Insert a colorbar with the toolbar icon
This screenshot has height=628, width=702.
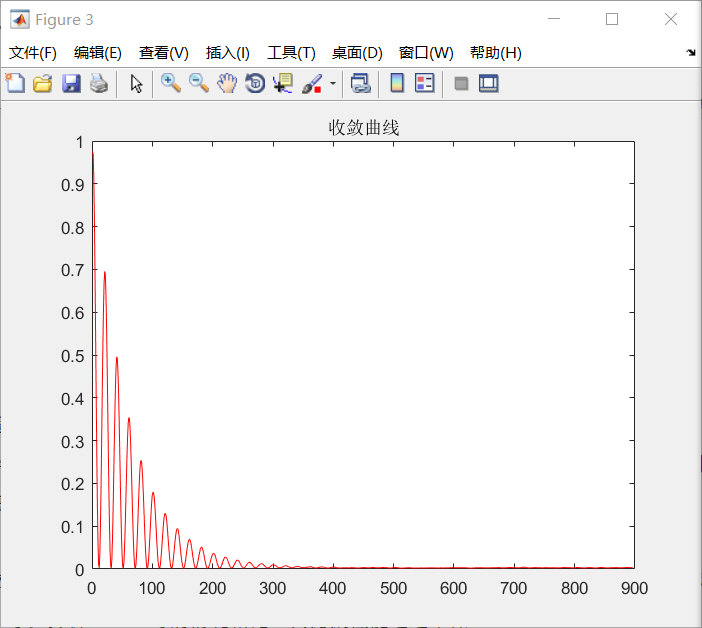(x=397, y=83)
